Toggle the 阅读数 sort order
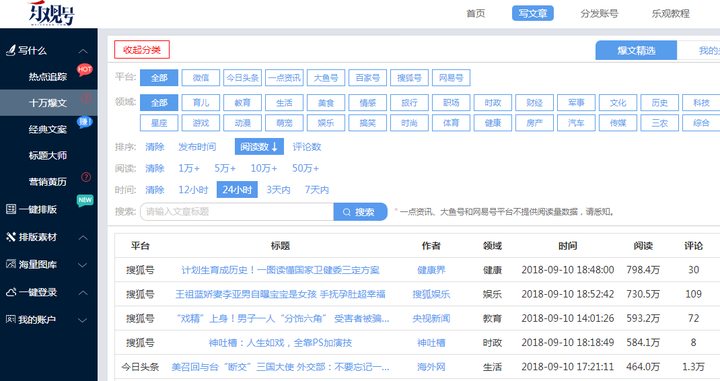 point(259,147)
